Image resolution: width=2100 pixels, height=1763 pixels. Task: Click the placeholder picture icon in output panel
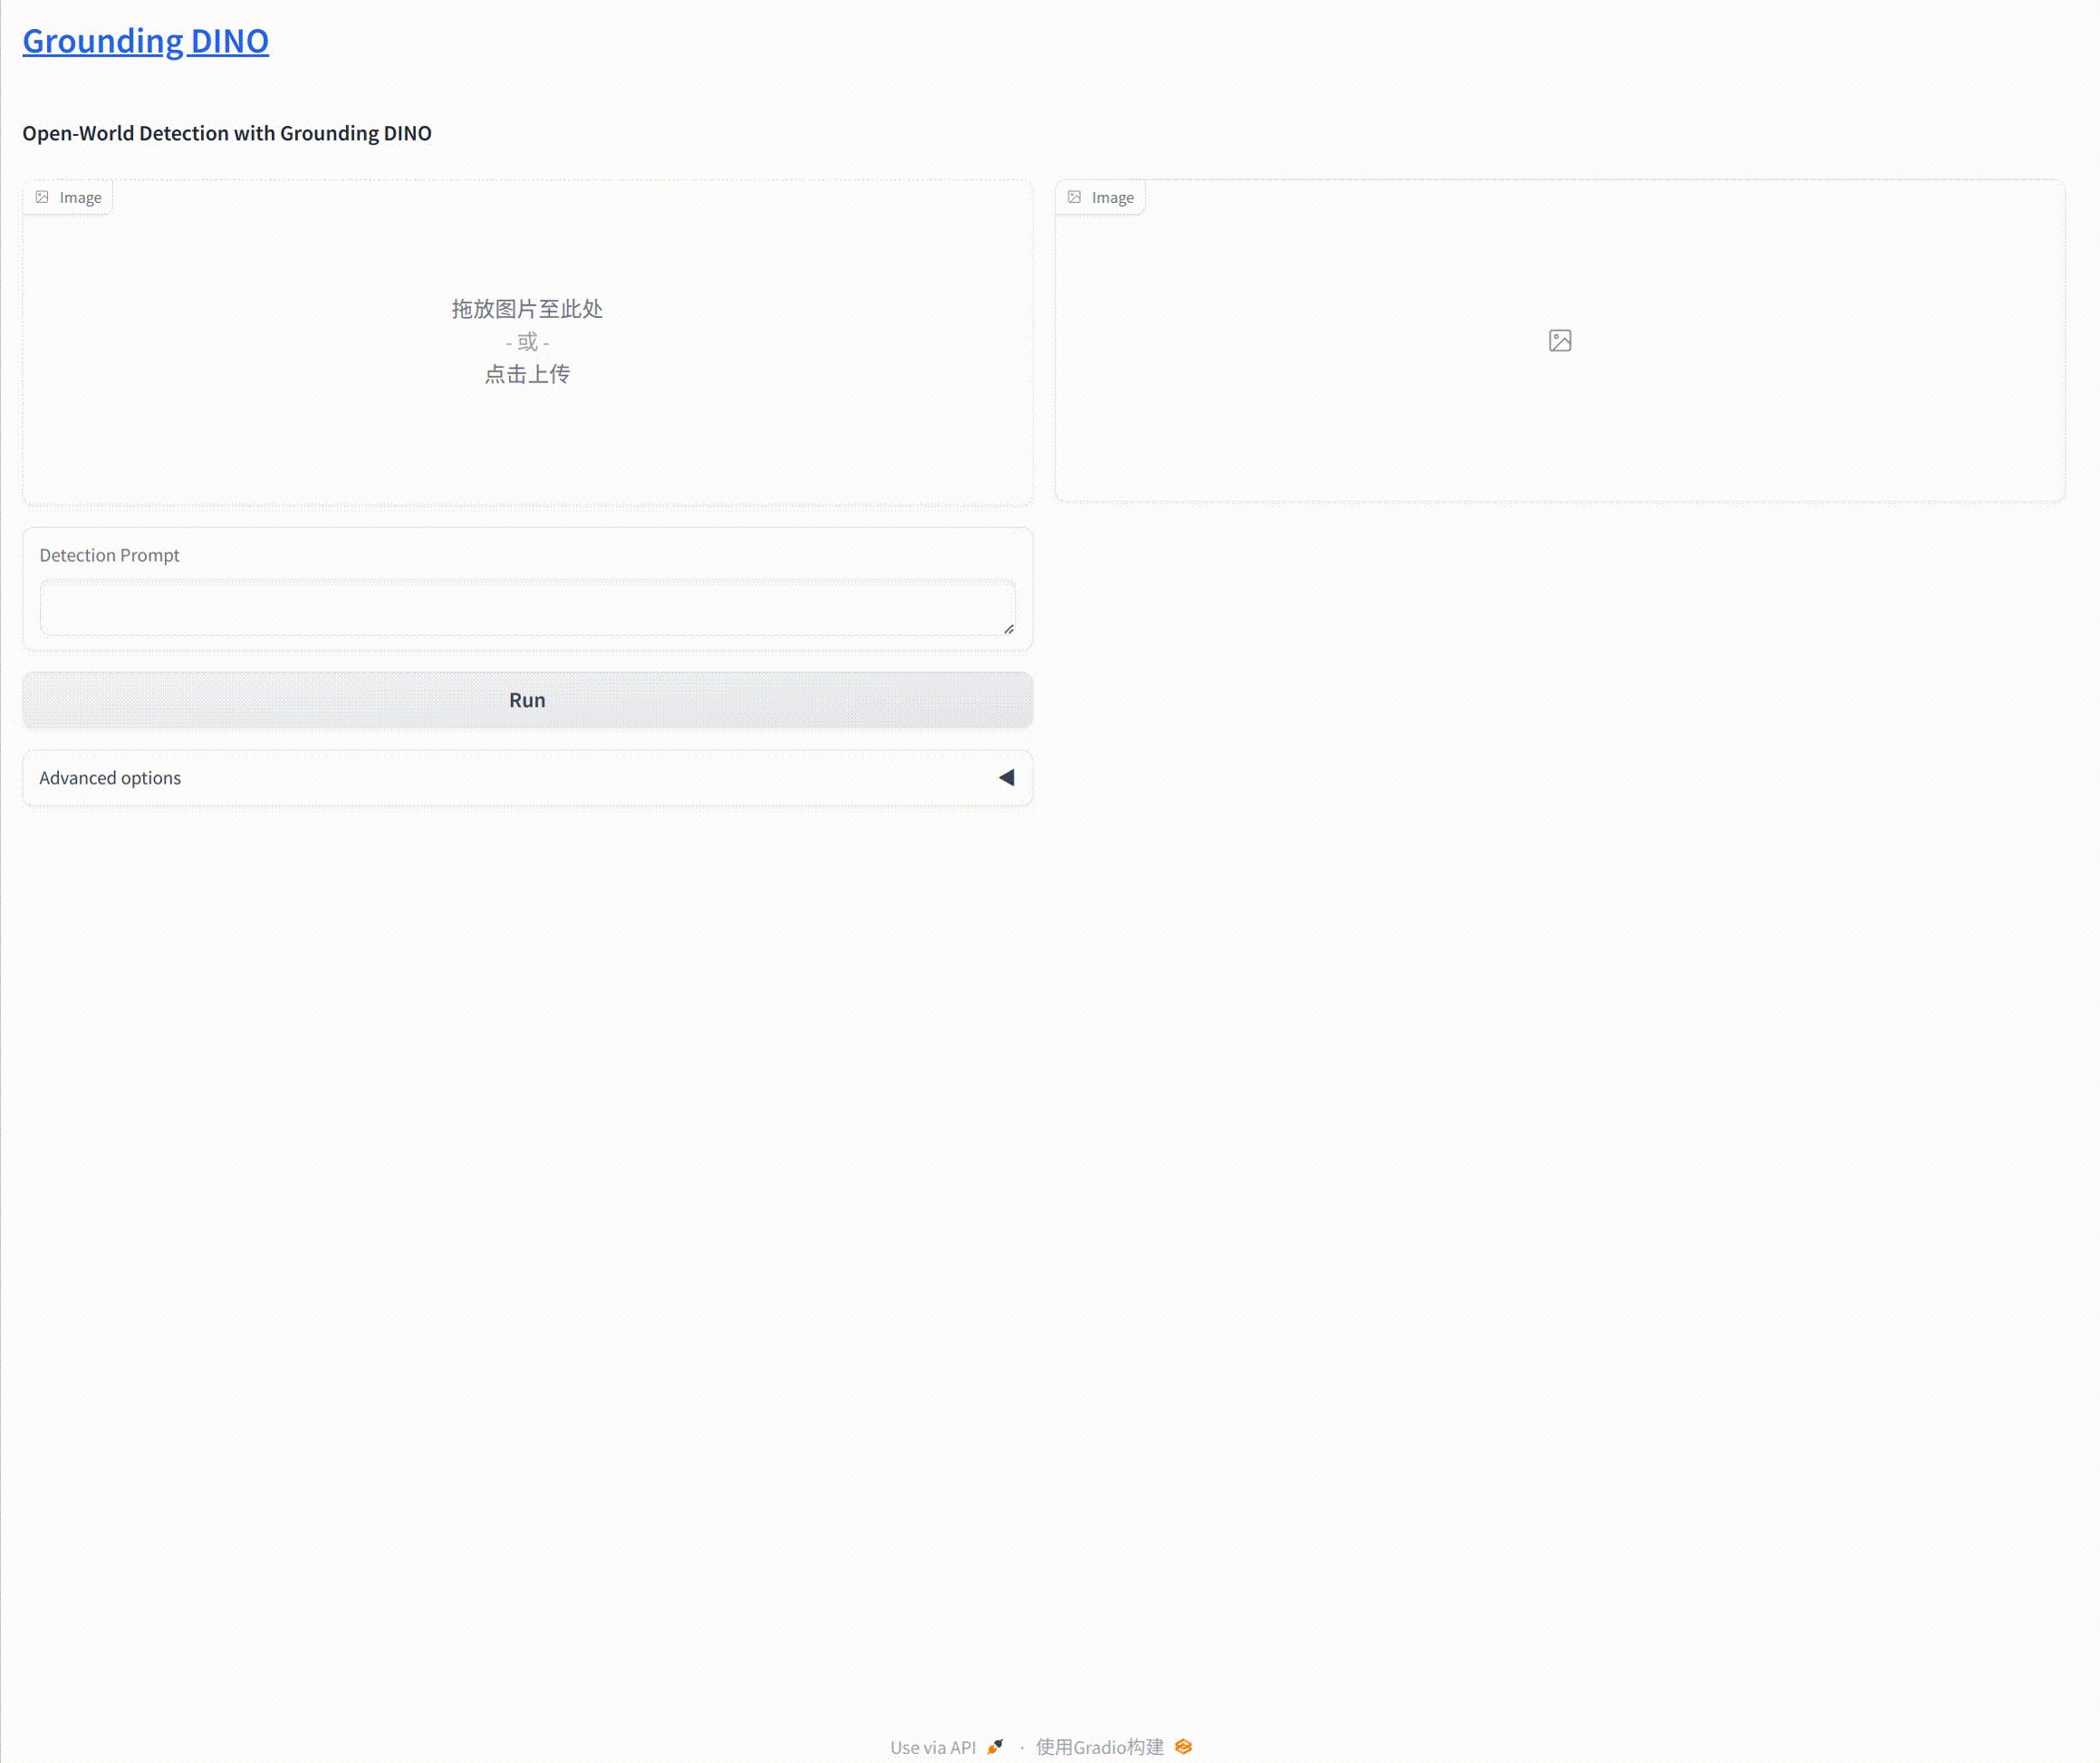tap(1559, 341)
